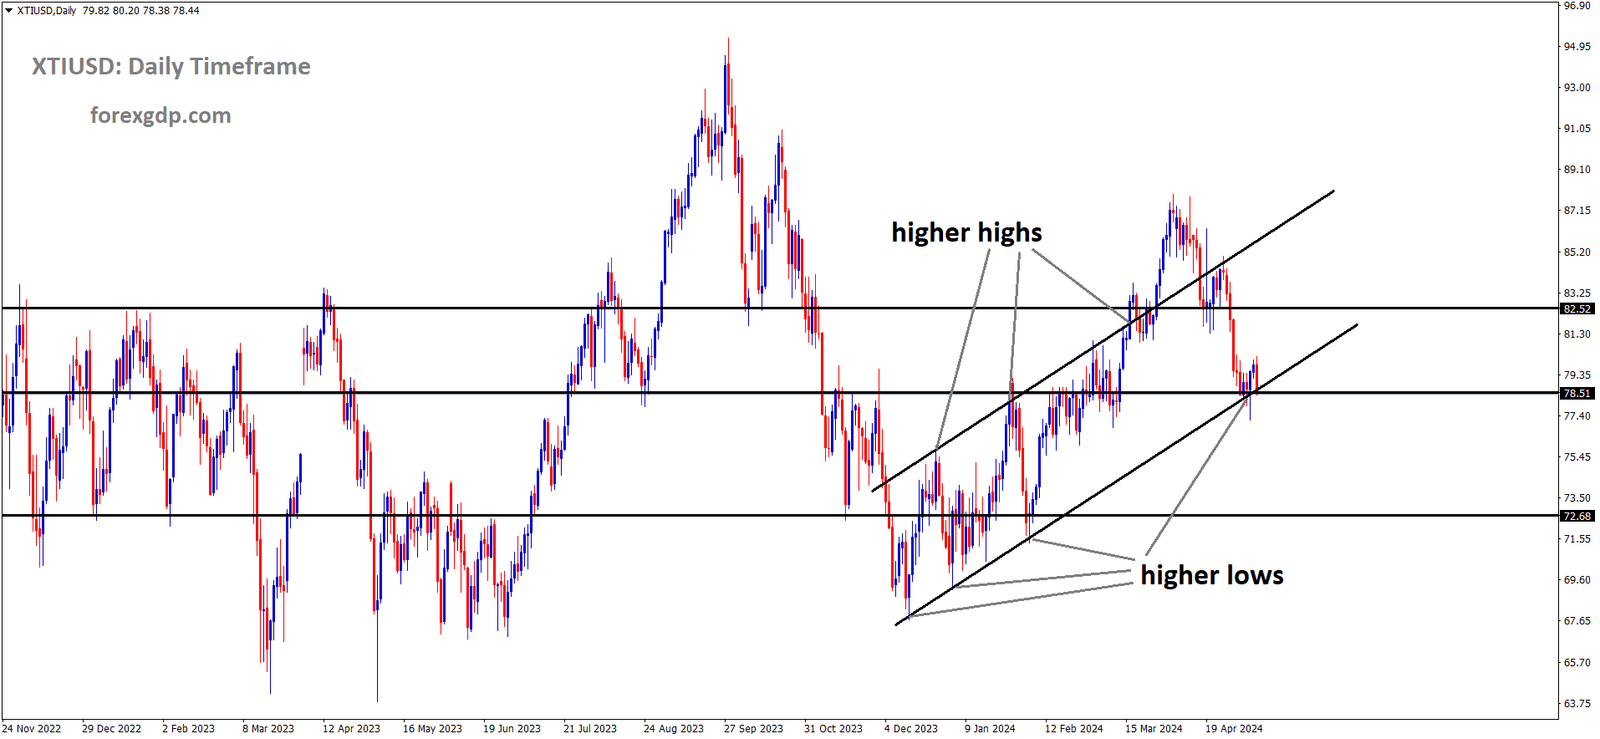Click the 12 Feb 2024 date label
The height and width of the screenshot is (739, 1600).
1074,729
